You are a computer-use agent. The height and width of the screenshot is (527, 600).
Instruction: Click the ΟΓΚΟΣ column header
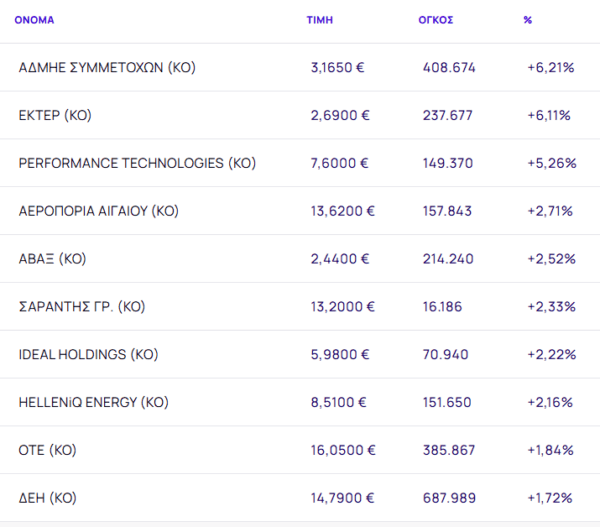435,20
